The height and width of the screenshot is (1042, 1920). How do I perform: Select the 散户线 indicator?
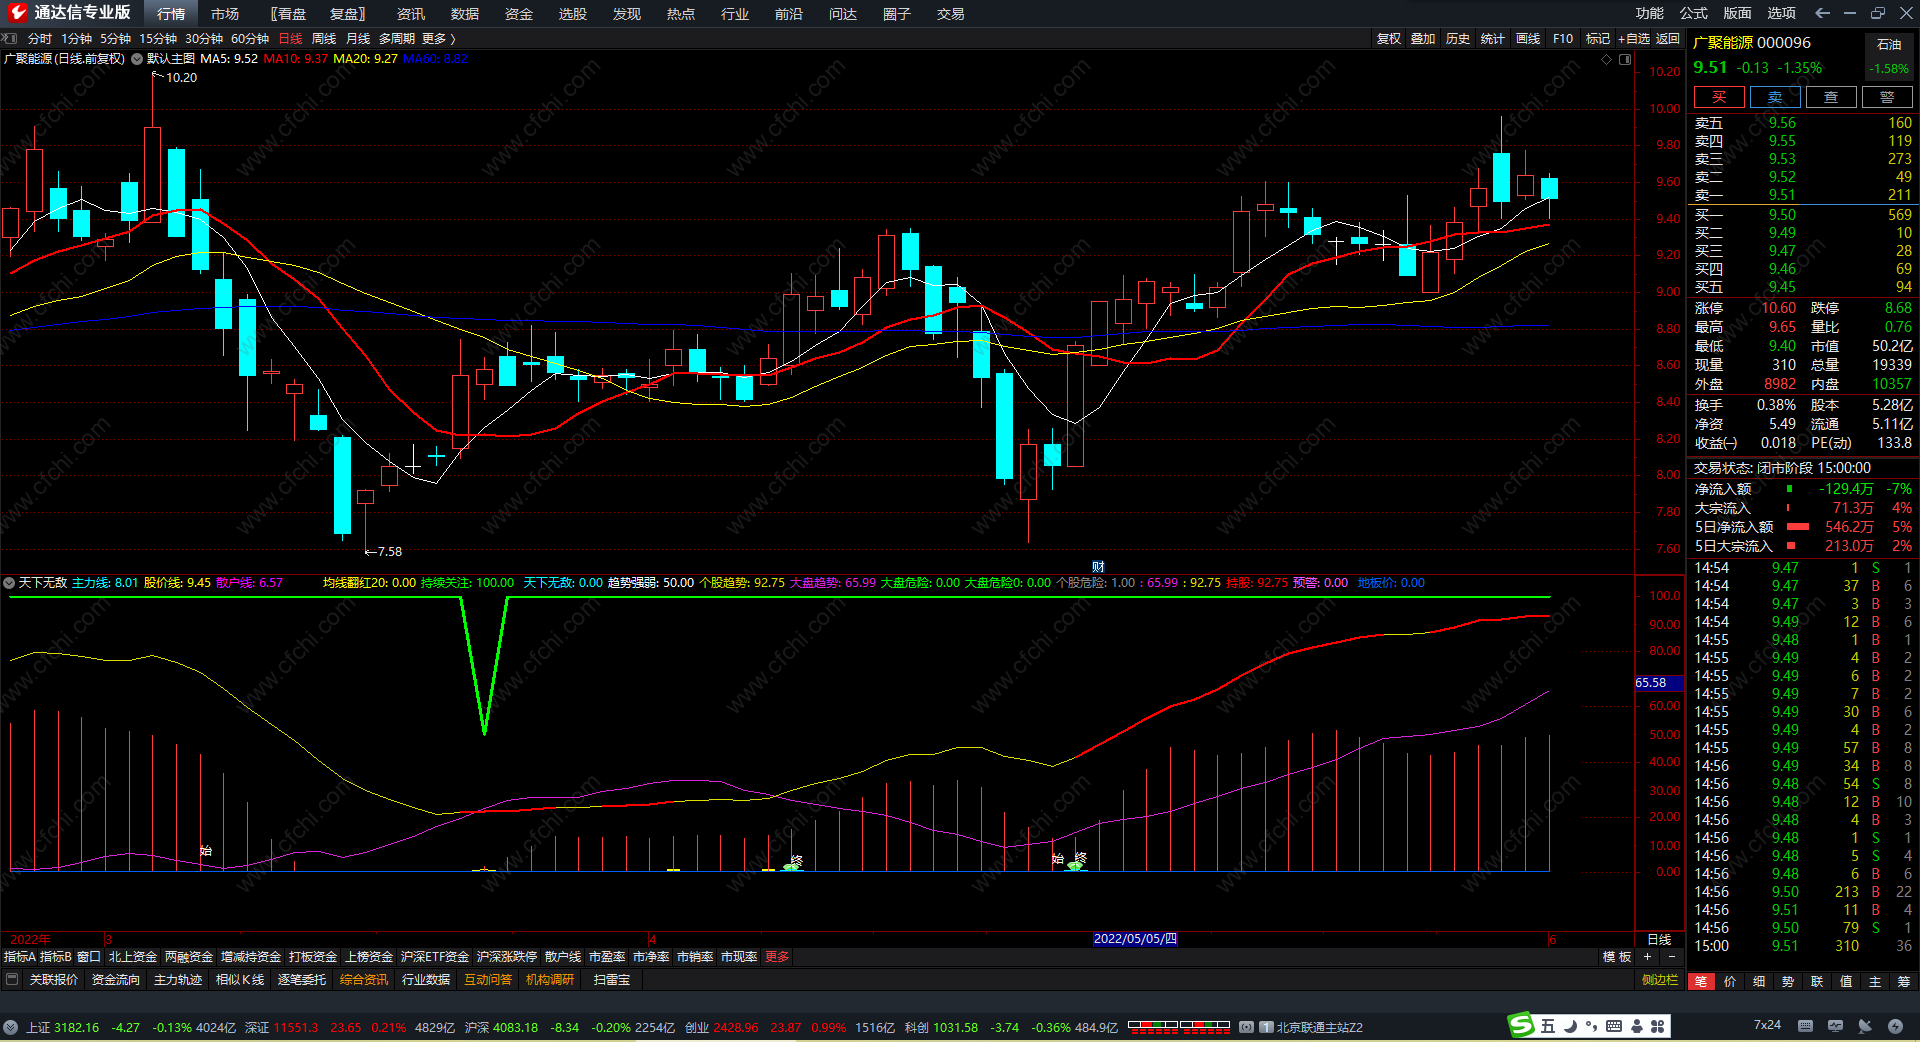pyautogui.click(x=563, y=957)
